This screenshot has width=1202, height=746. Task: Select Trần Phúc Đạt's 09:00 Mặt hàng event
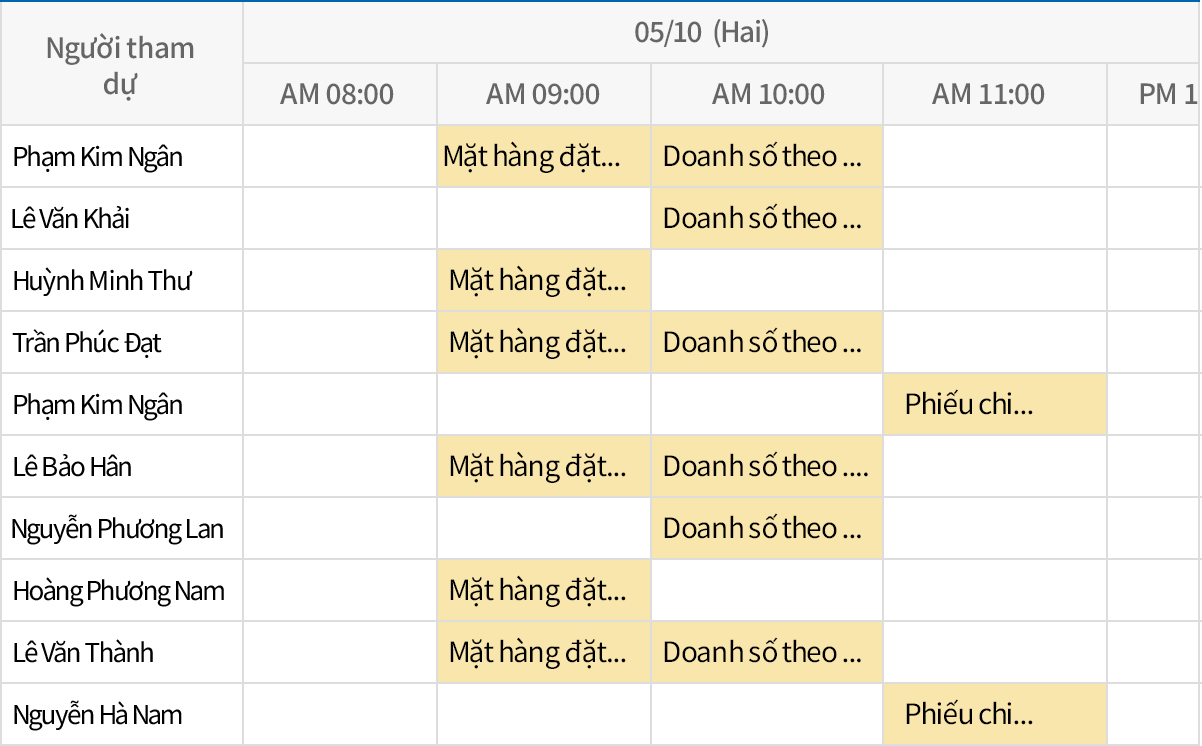543,342
